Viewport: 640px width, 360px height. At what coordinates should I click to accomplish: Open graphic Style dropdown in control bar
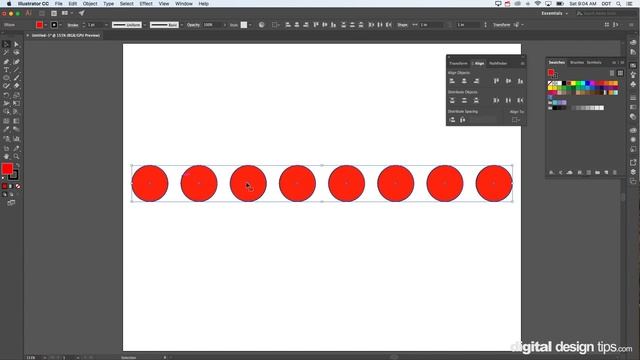(x=250, y=25)
